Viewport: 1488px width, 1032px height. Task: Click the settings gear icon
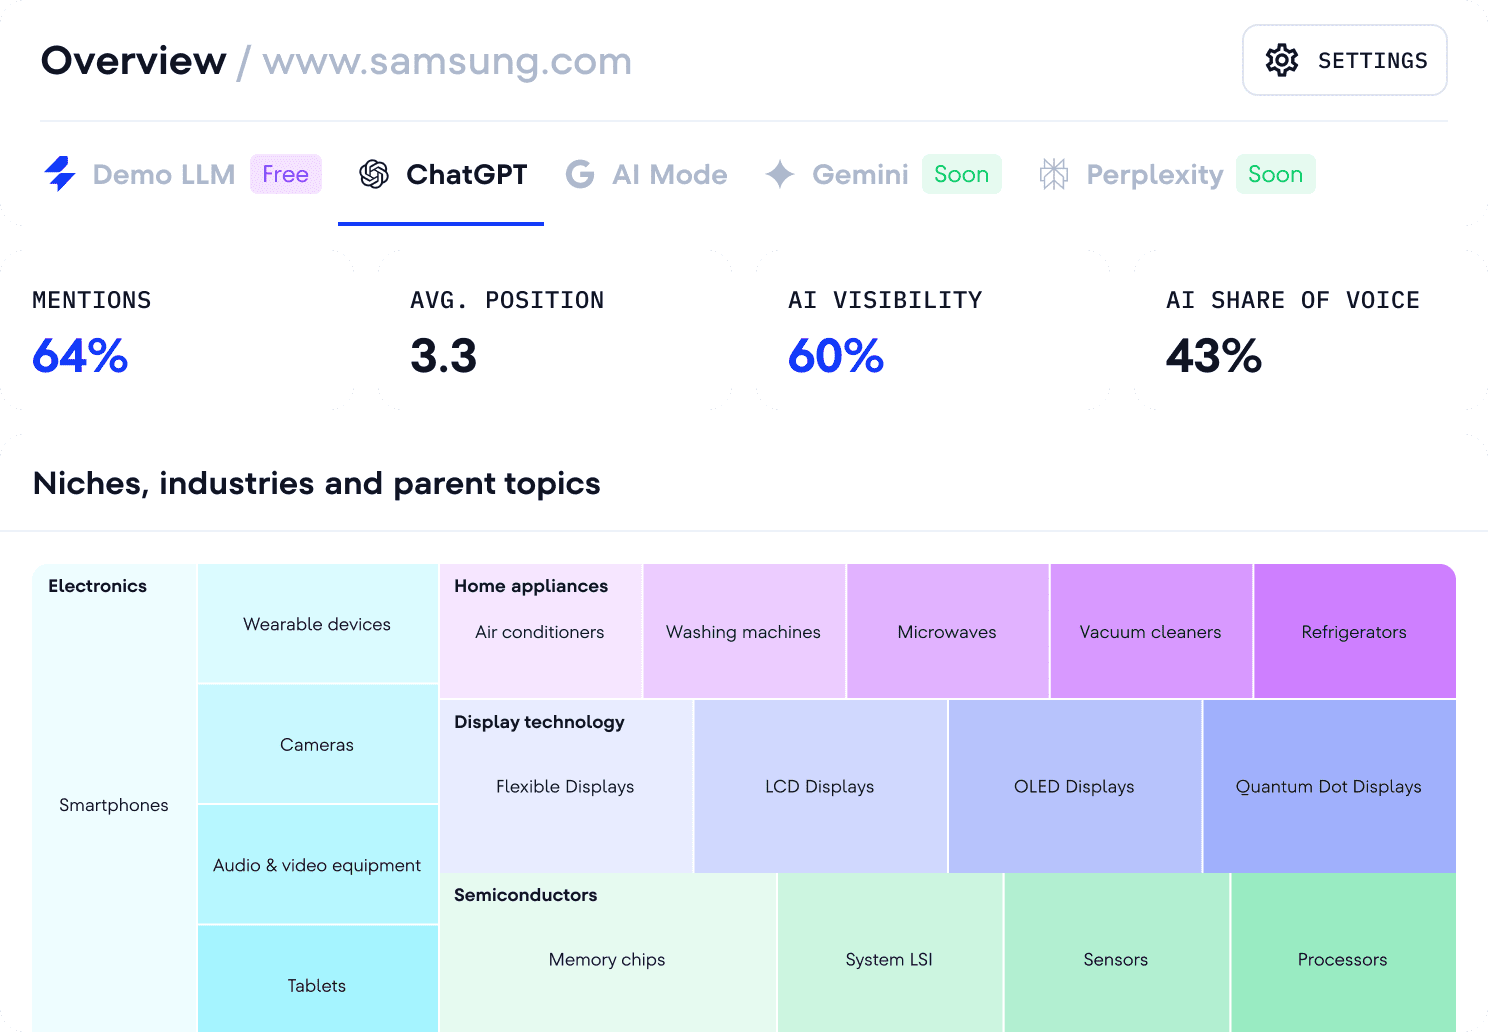(1281, 60)
